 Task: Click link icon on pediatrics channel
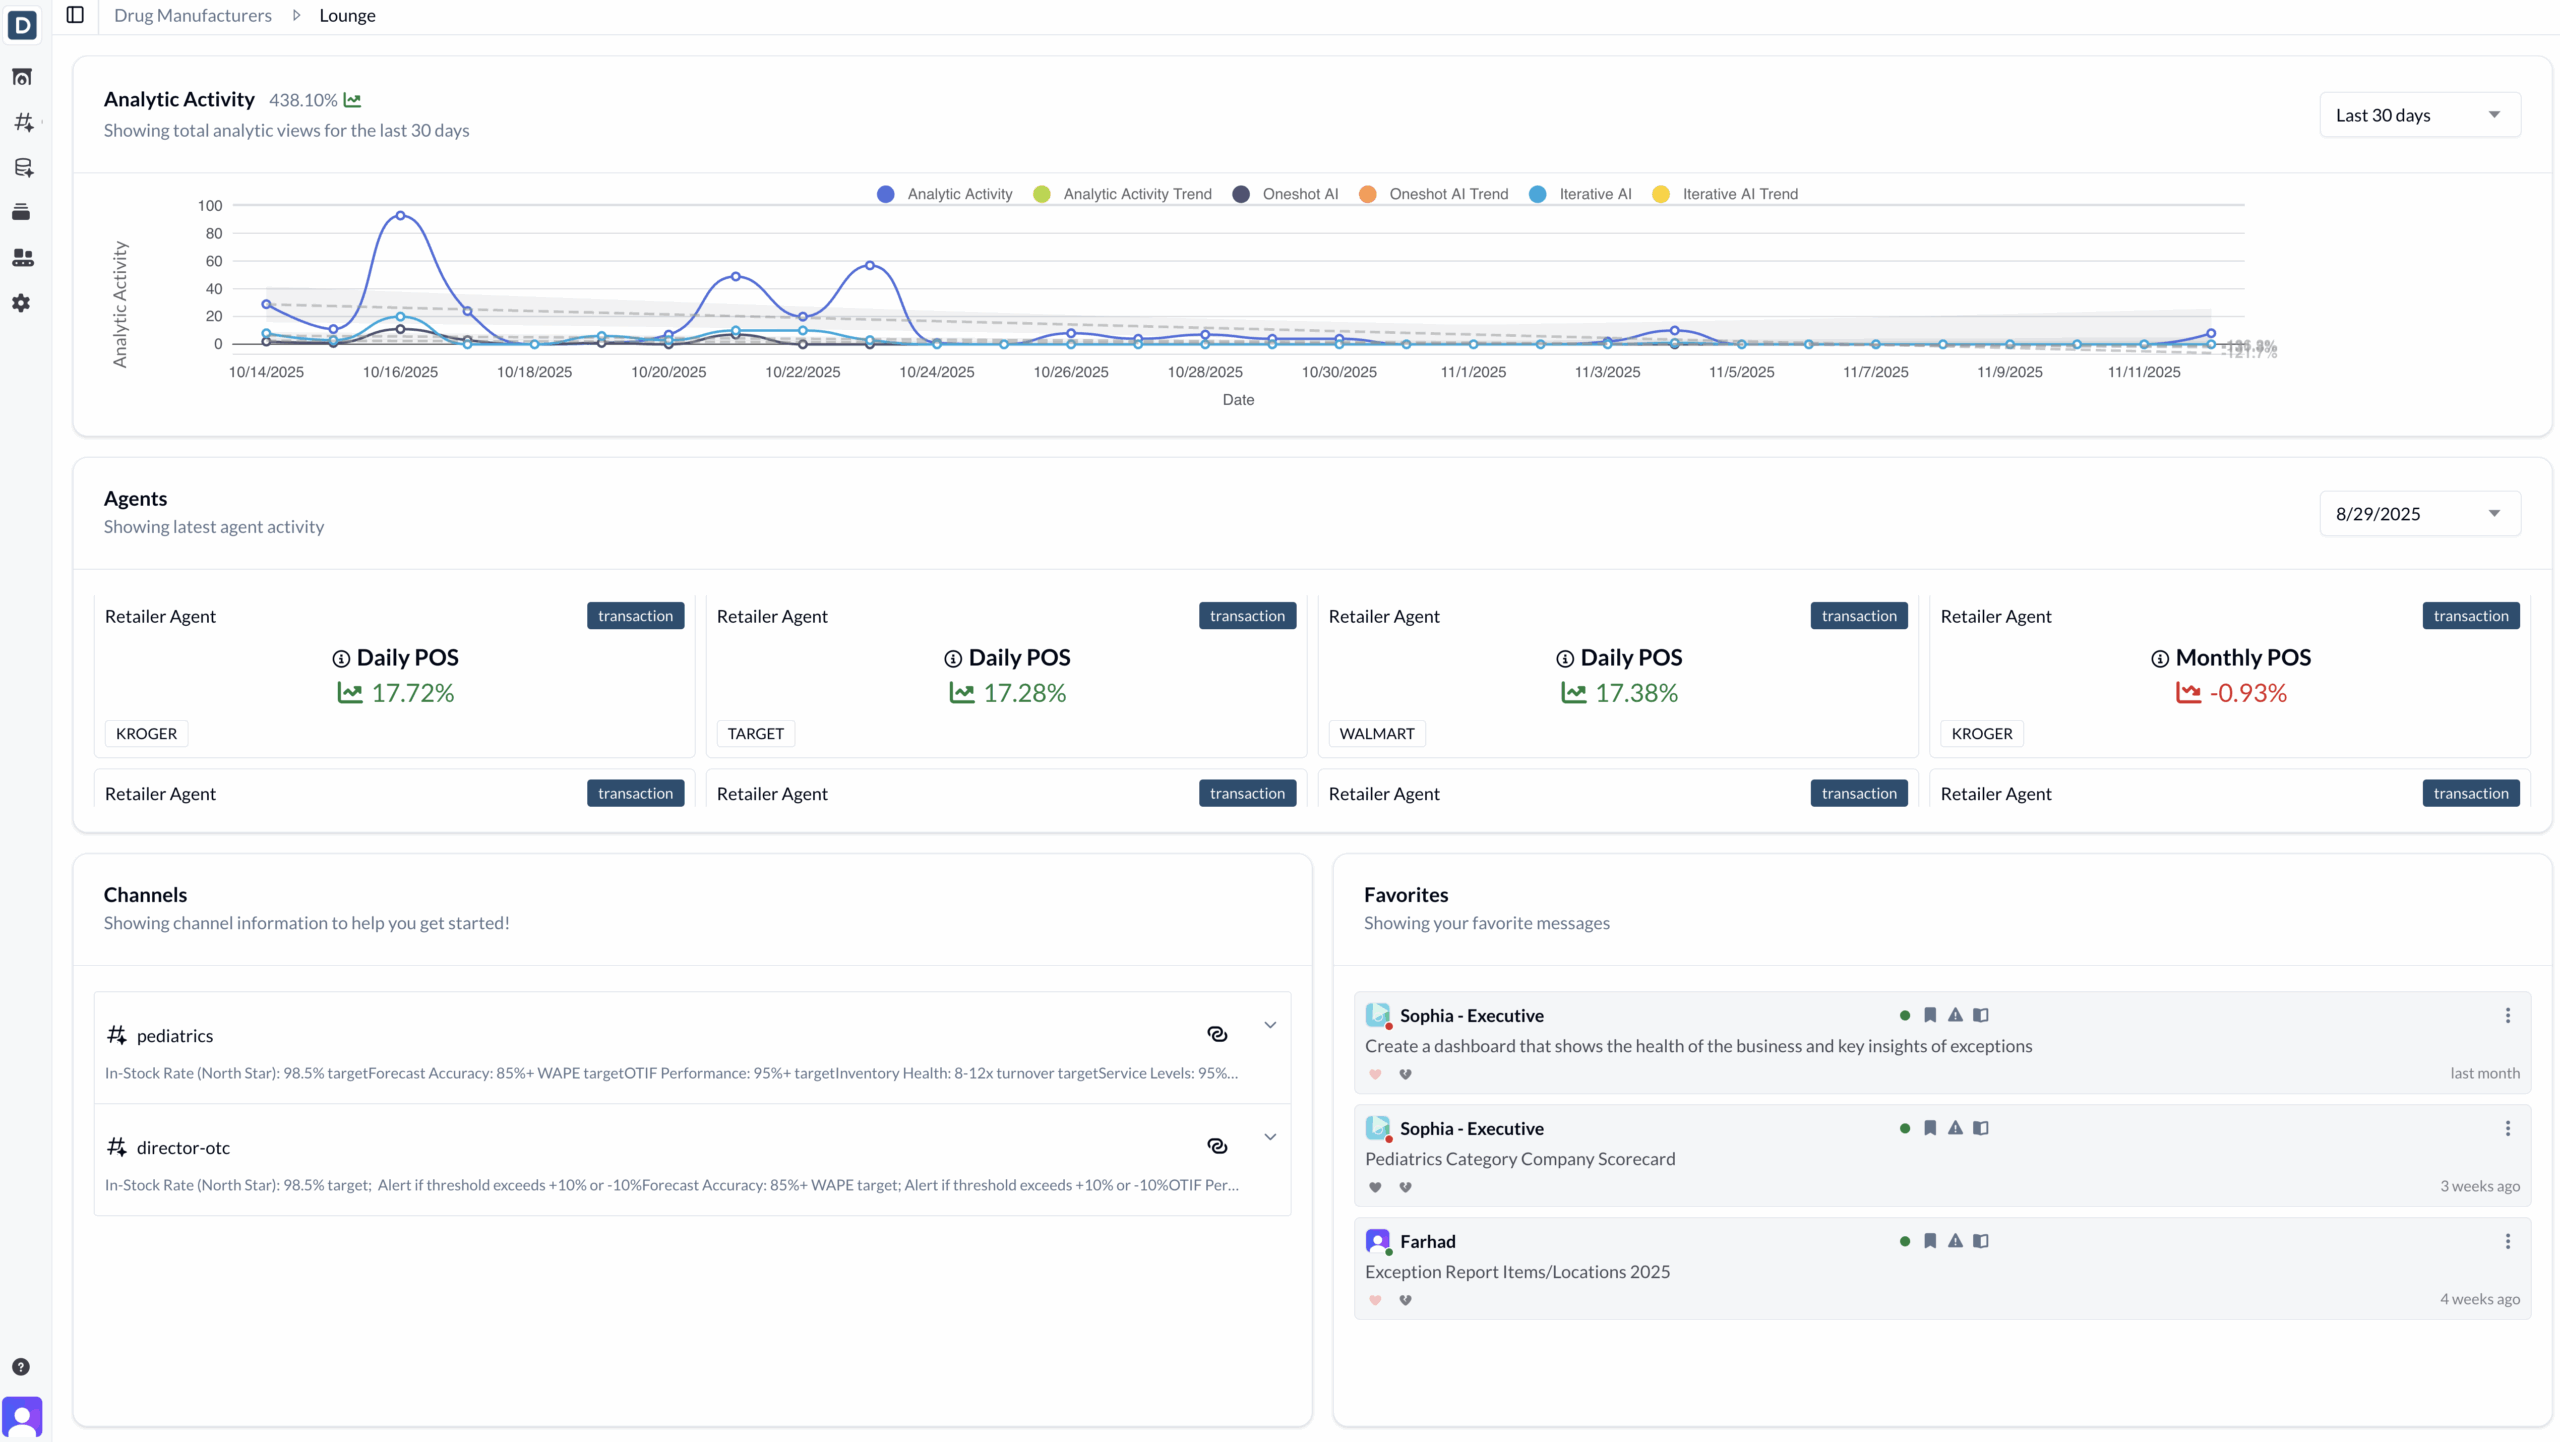click(x=1217, y=1035)
